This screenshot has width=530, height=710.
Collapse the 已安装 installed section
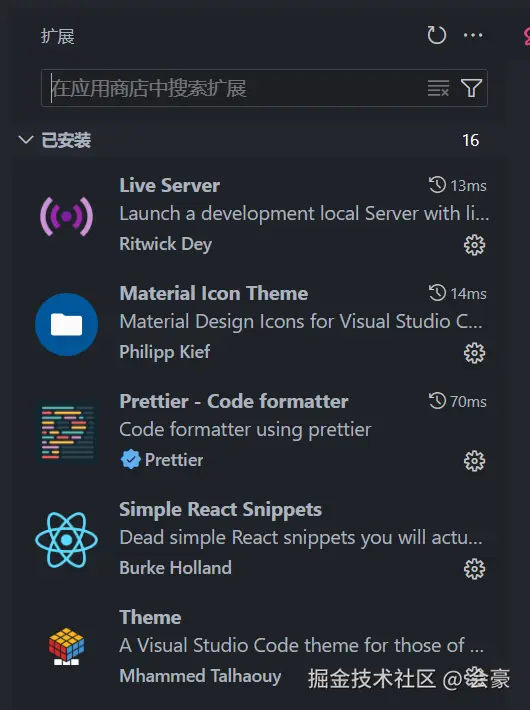pos(26,139)
